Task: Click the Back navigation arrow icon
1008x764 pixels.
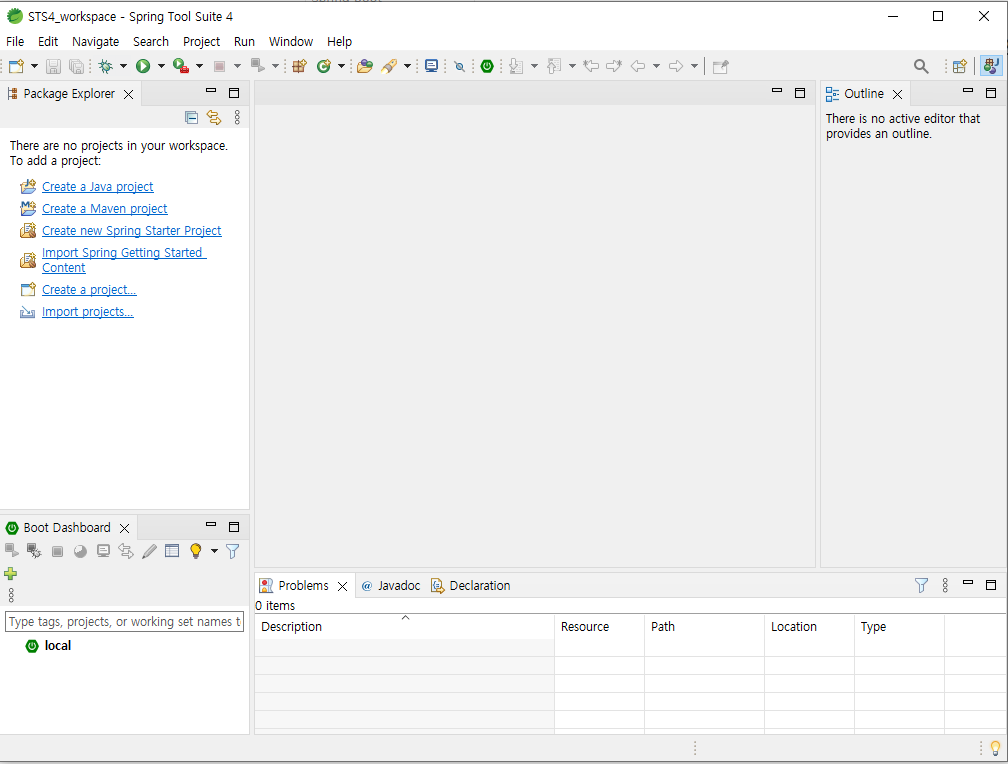Action: click(x=638, y=66)
